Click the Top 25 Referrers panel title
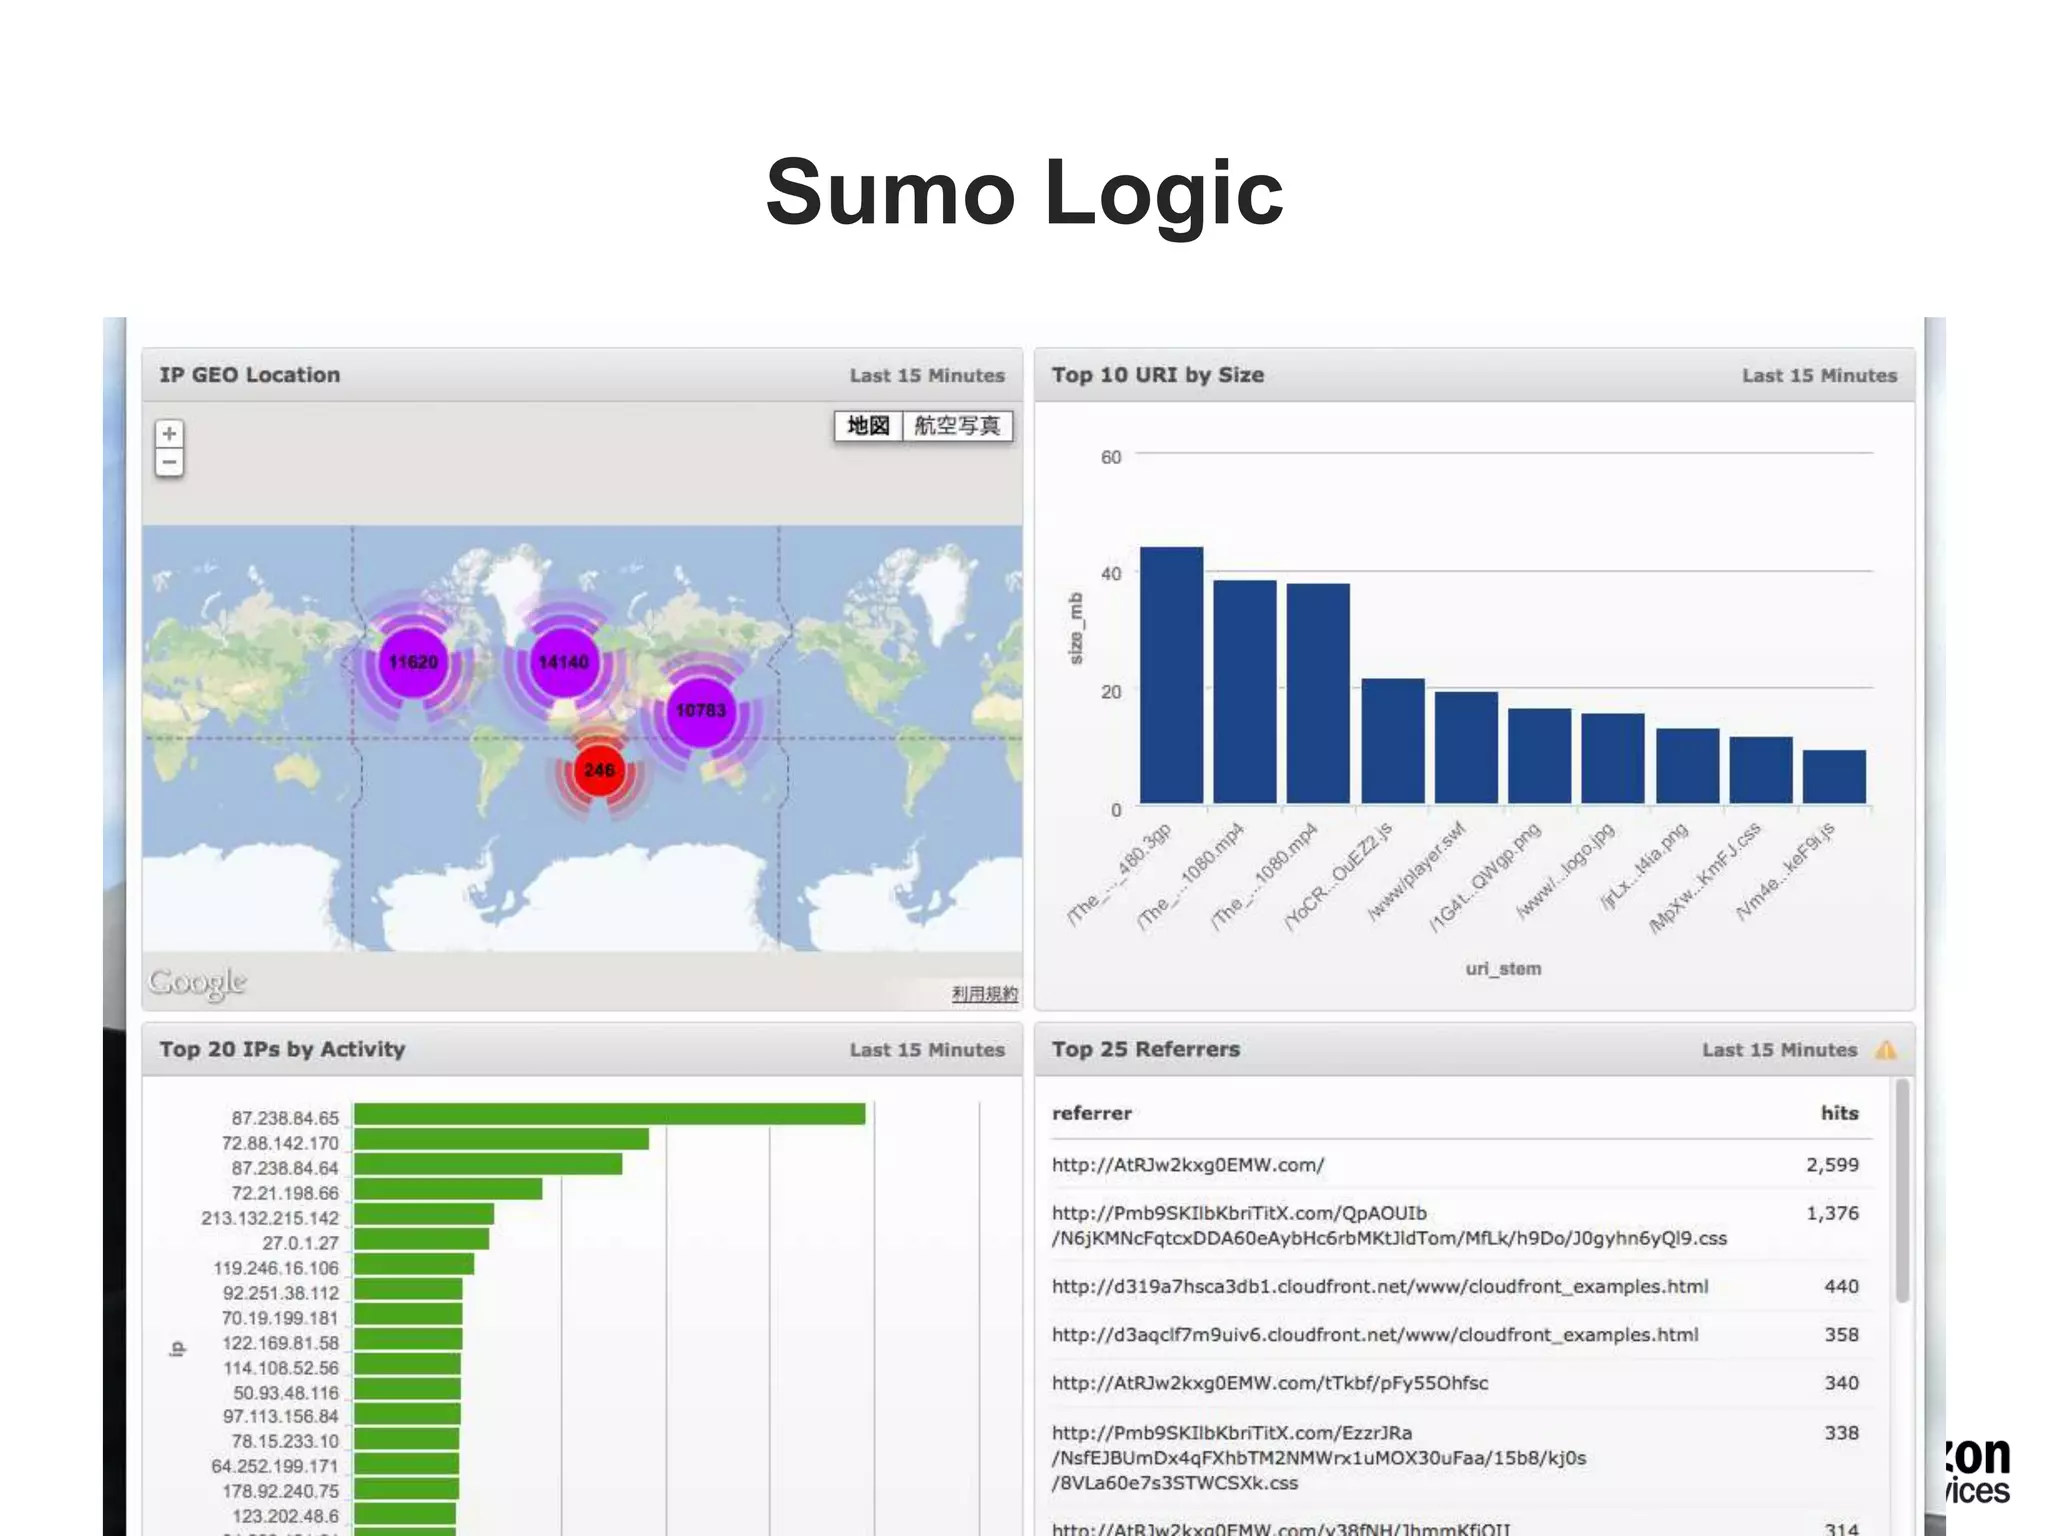 (x=1145, y=1050)
